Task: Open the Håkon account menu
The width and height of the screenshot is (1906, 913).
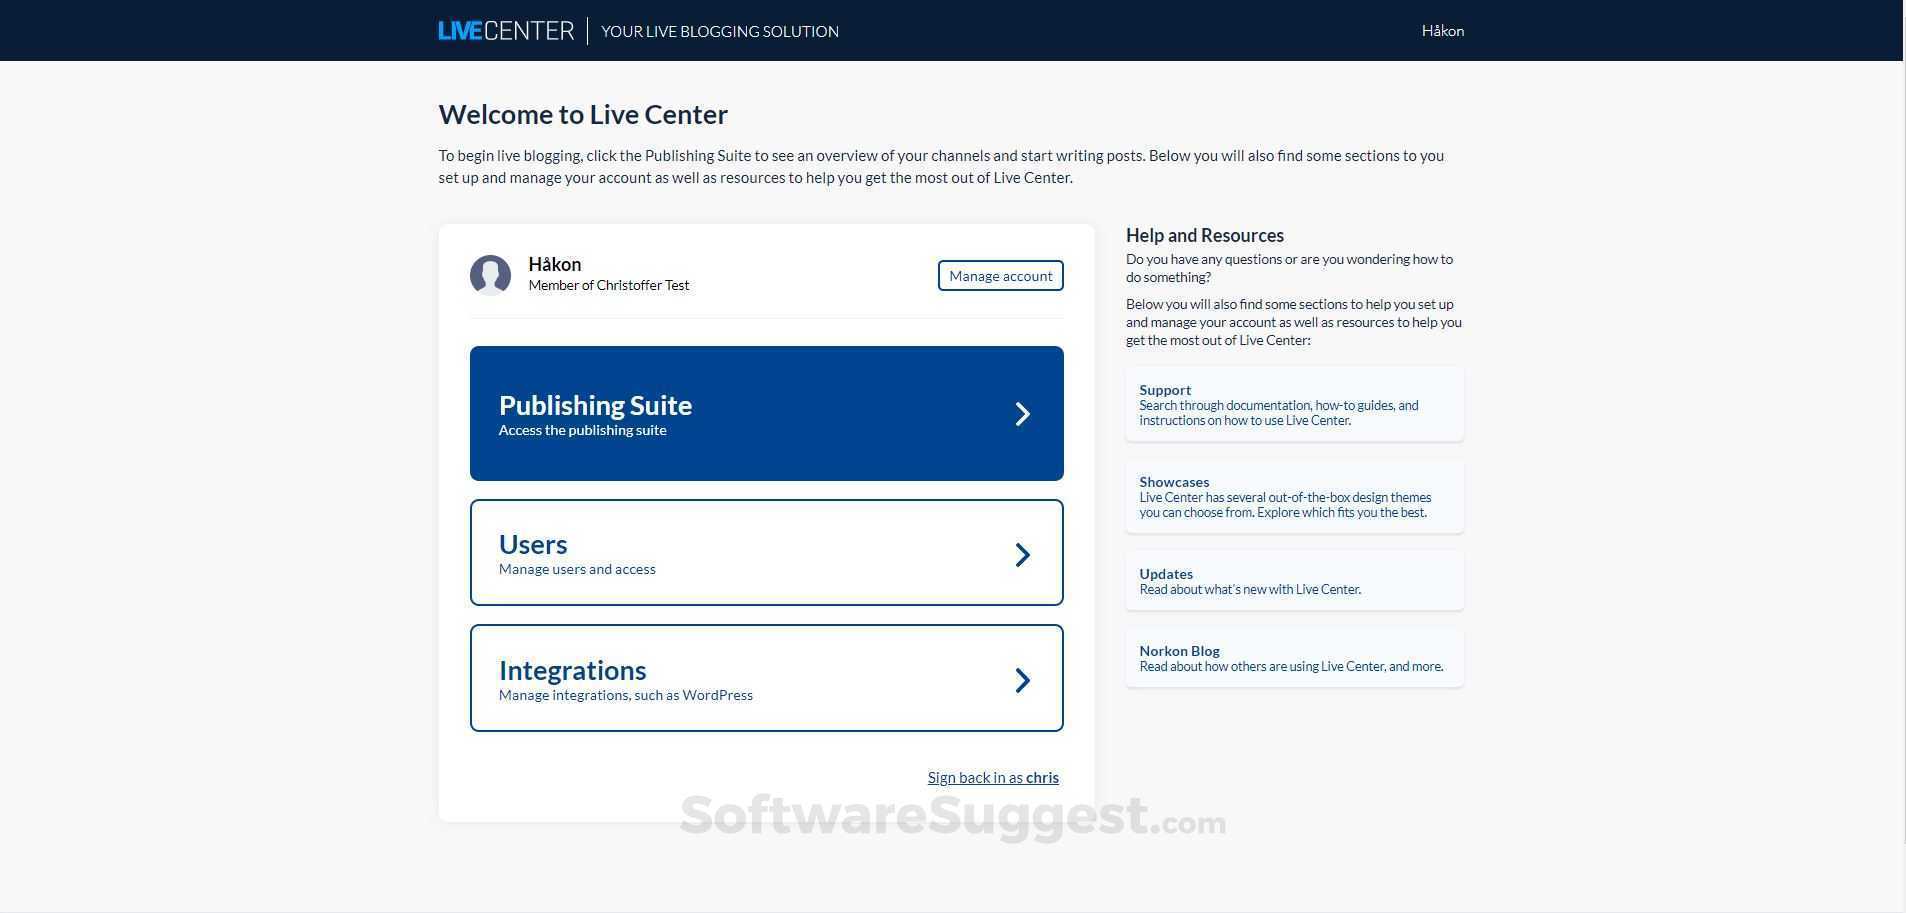Action: [1442, 31]
